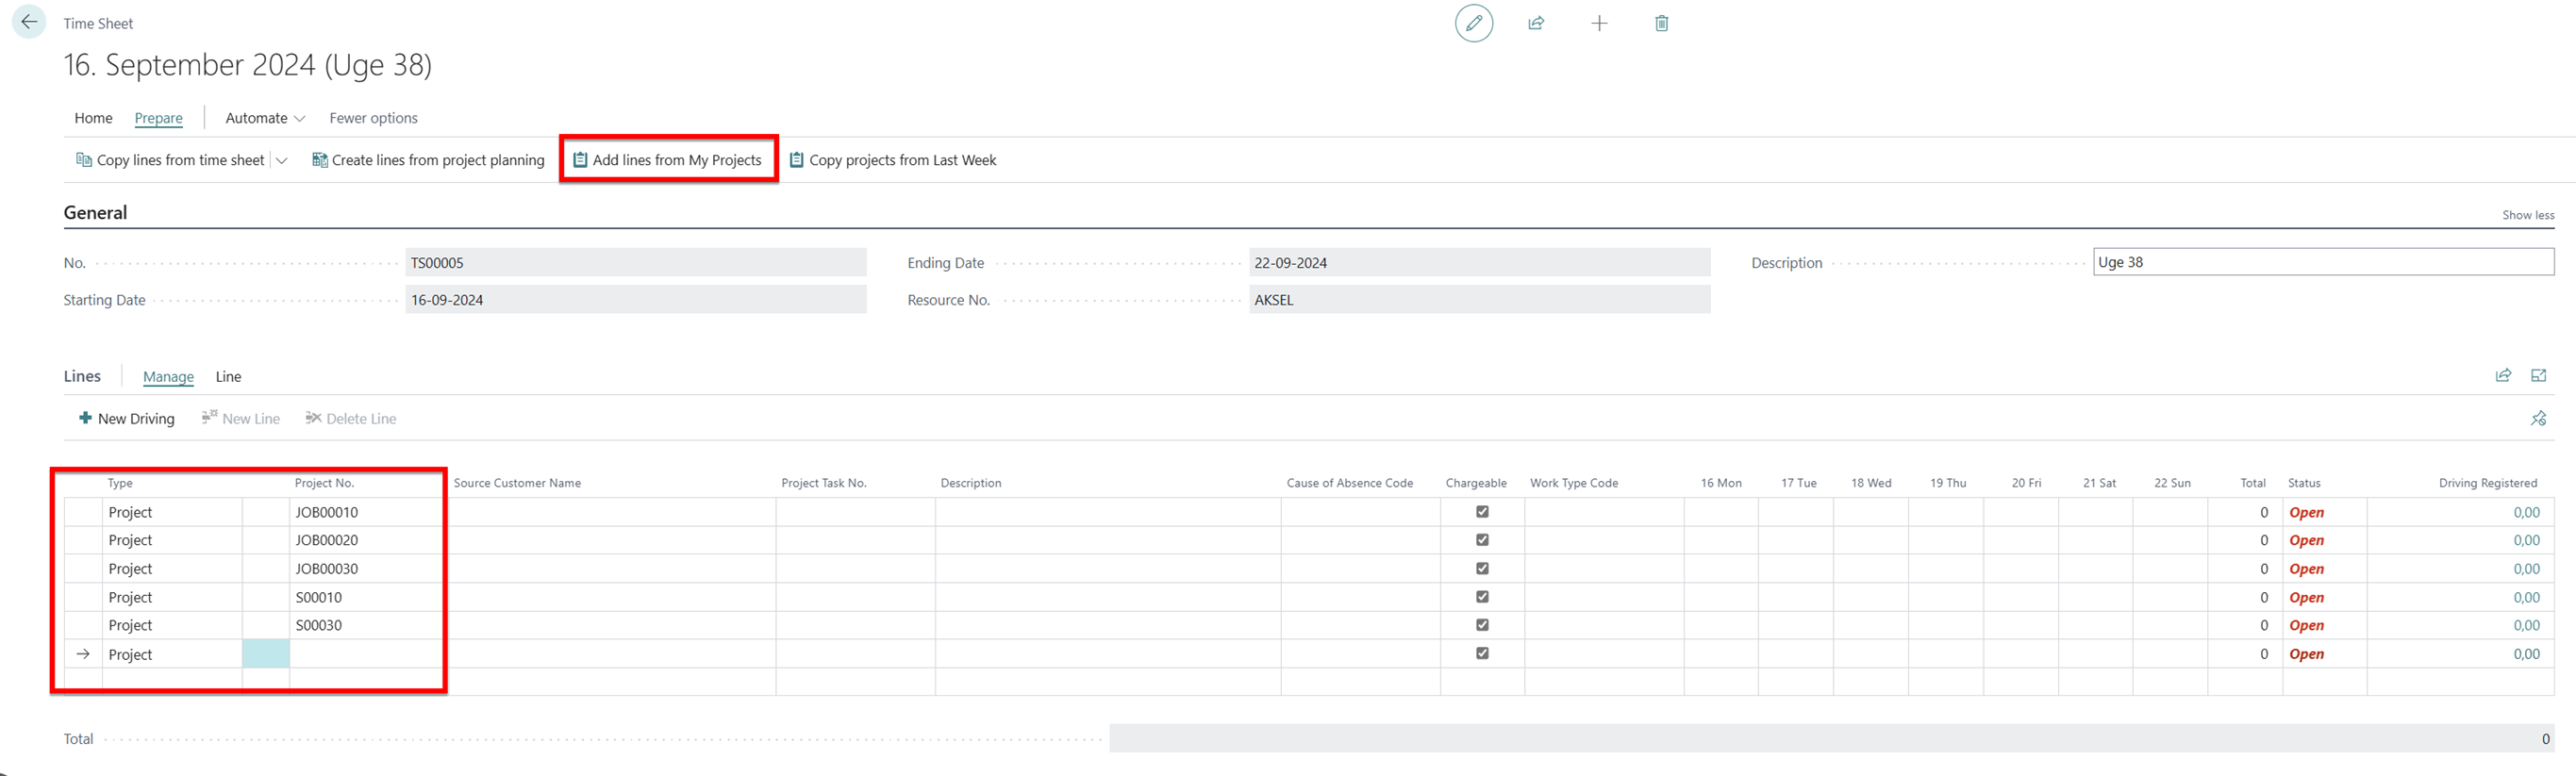
Task: Click the Source Customer Name column header
Action: (x=517, y=483)
